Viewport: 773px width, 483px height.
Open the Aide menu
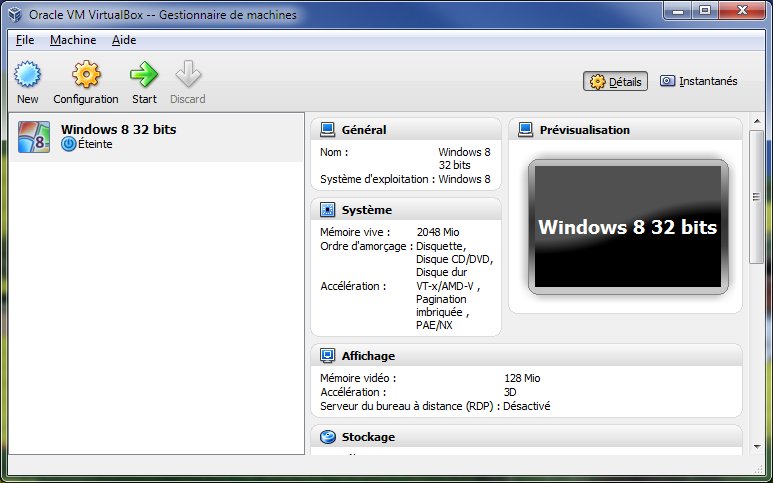point(124,40)
